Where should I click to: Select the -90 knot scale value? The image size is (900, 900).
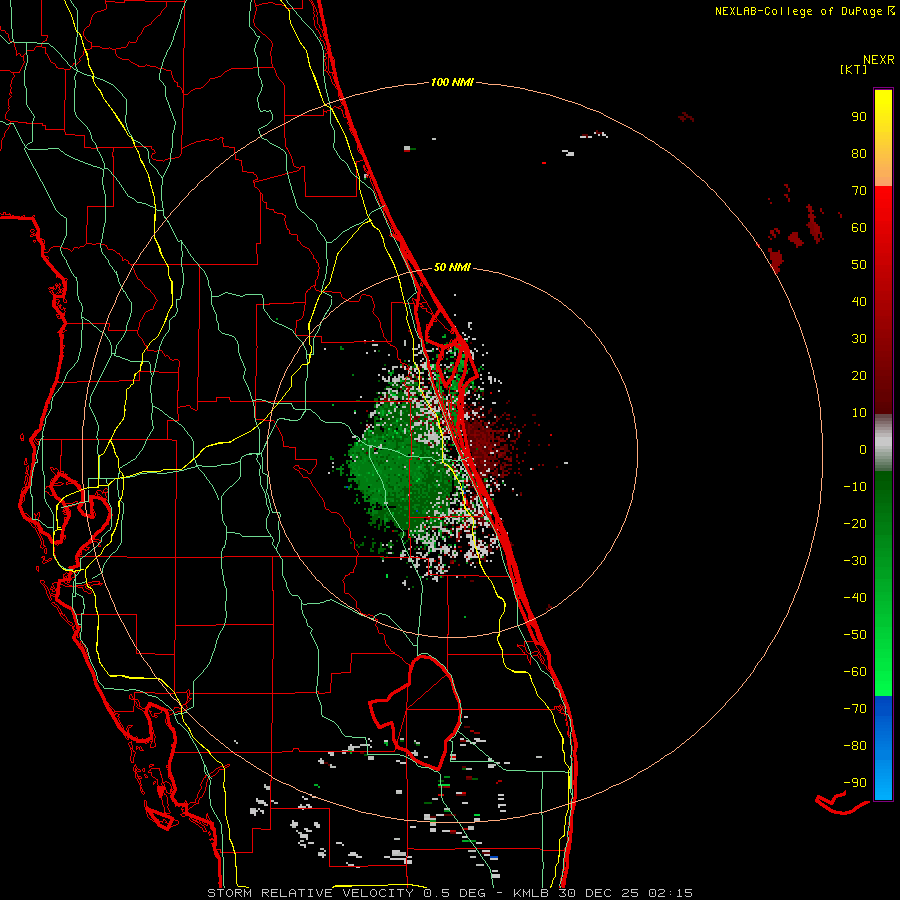855,782
